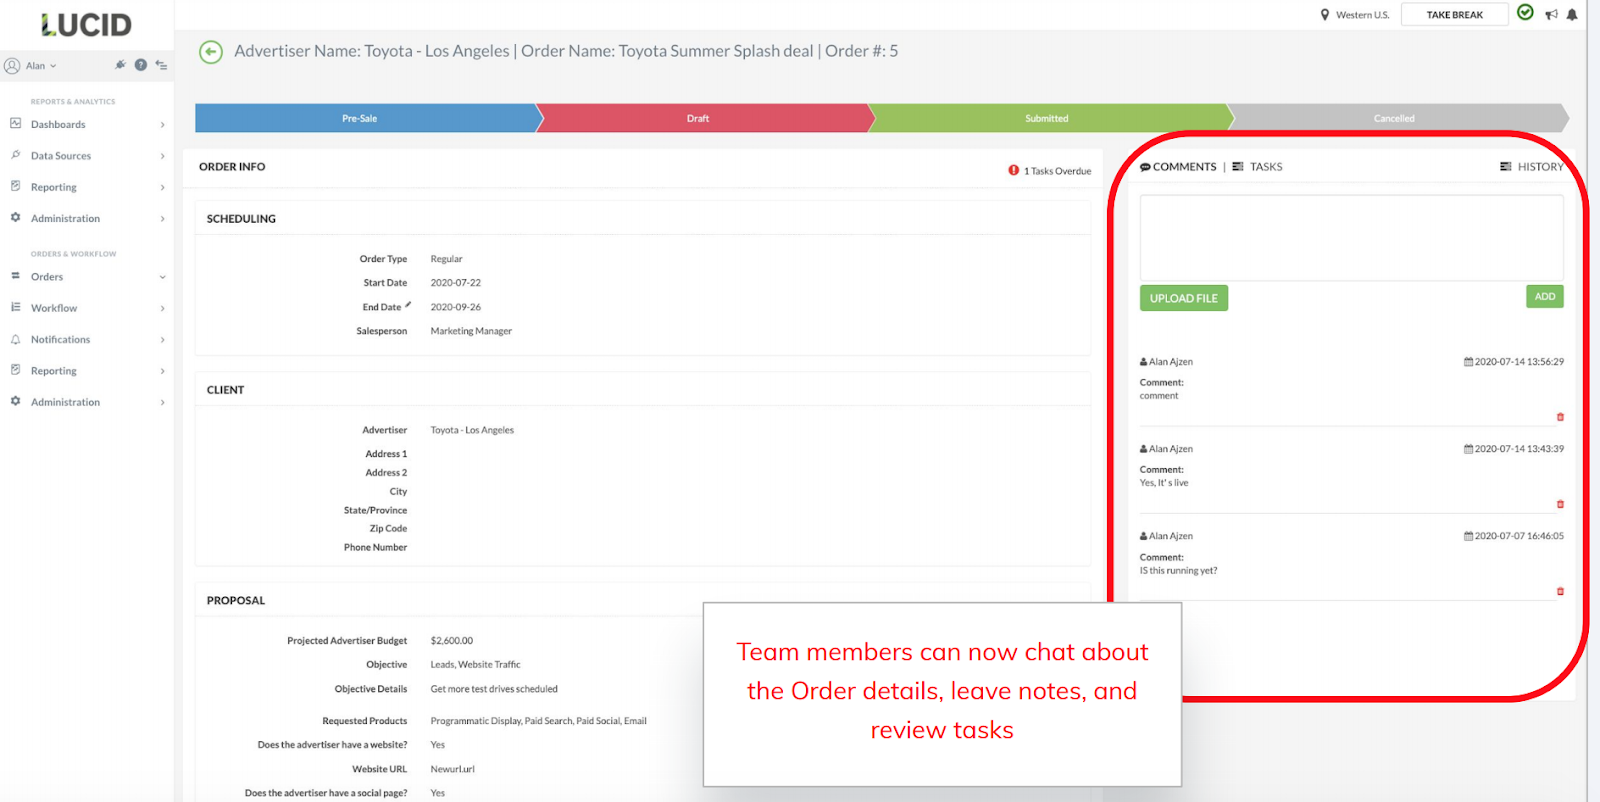This screenshot has width=1600, height=802.
Task: Open the Workflow menu item
Action: [54, 308]
